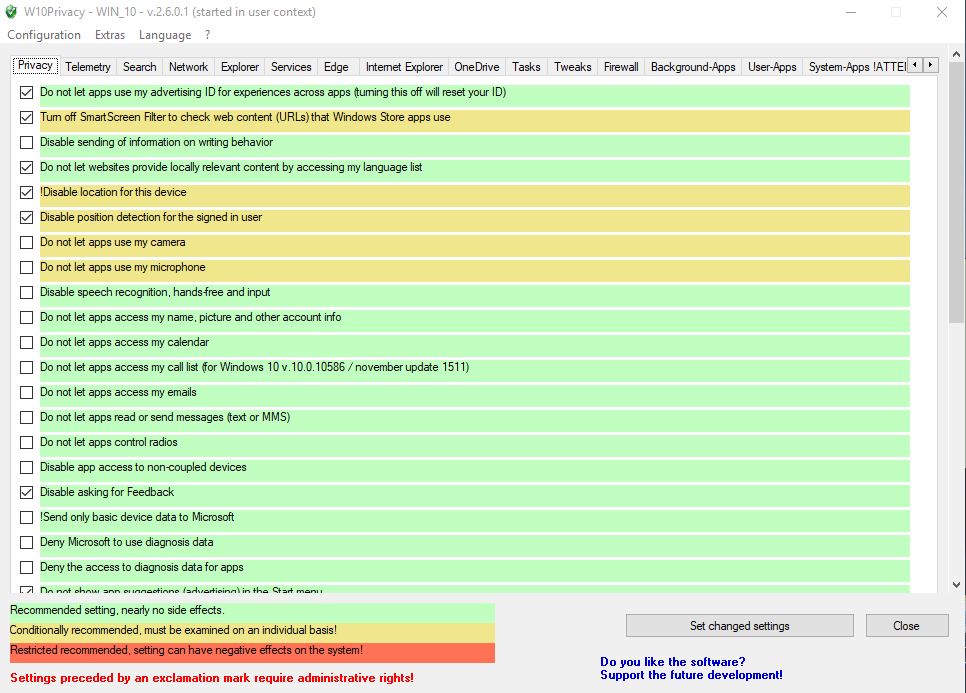Click the outer scrollbar up arrow
Image resolution: width=966 pixels, height=693 pixels.
[956, 54]
